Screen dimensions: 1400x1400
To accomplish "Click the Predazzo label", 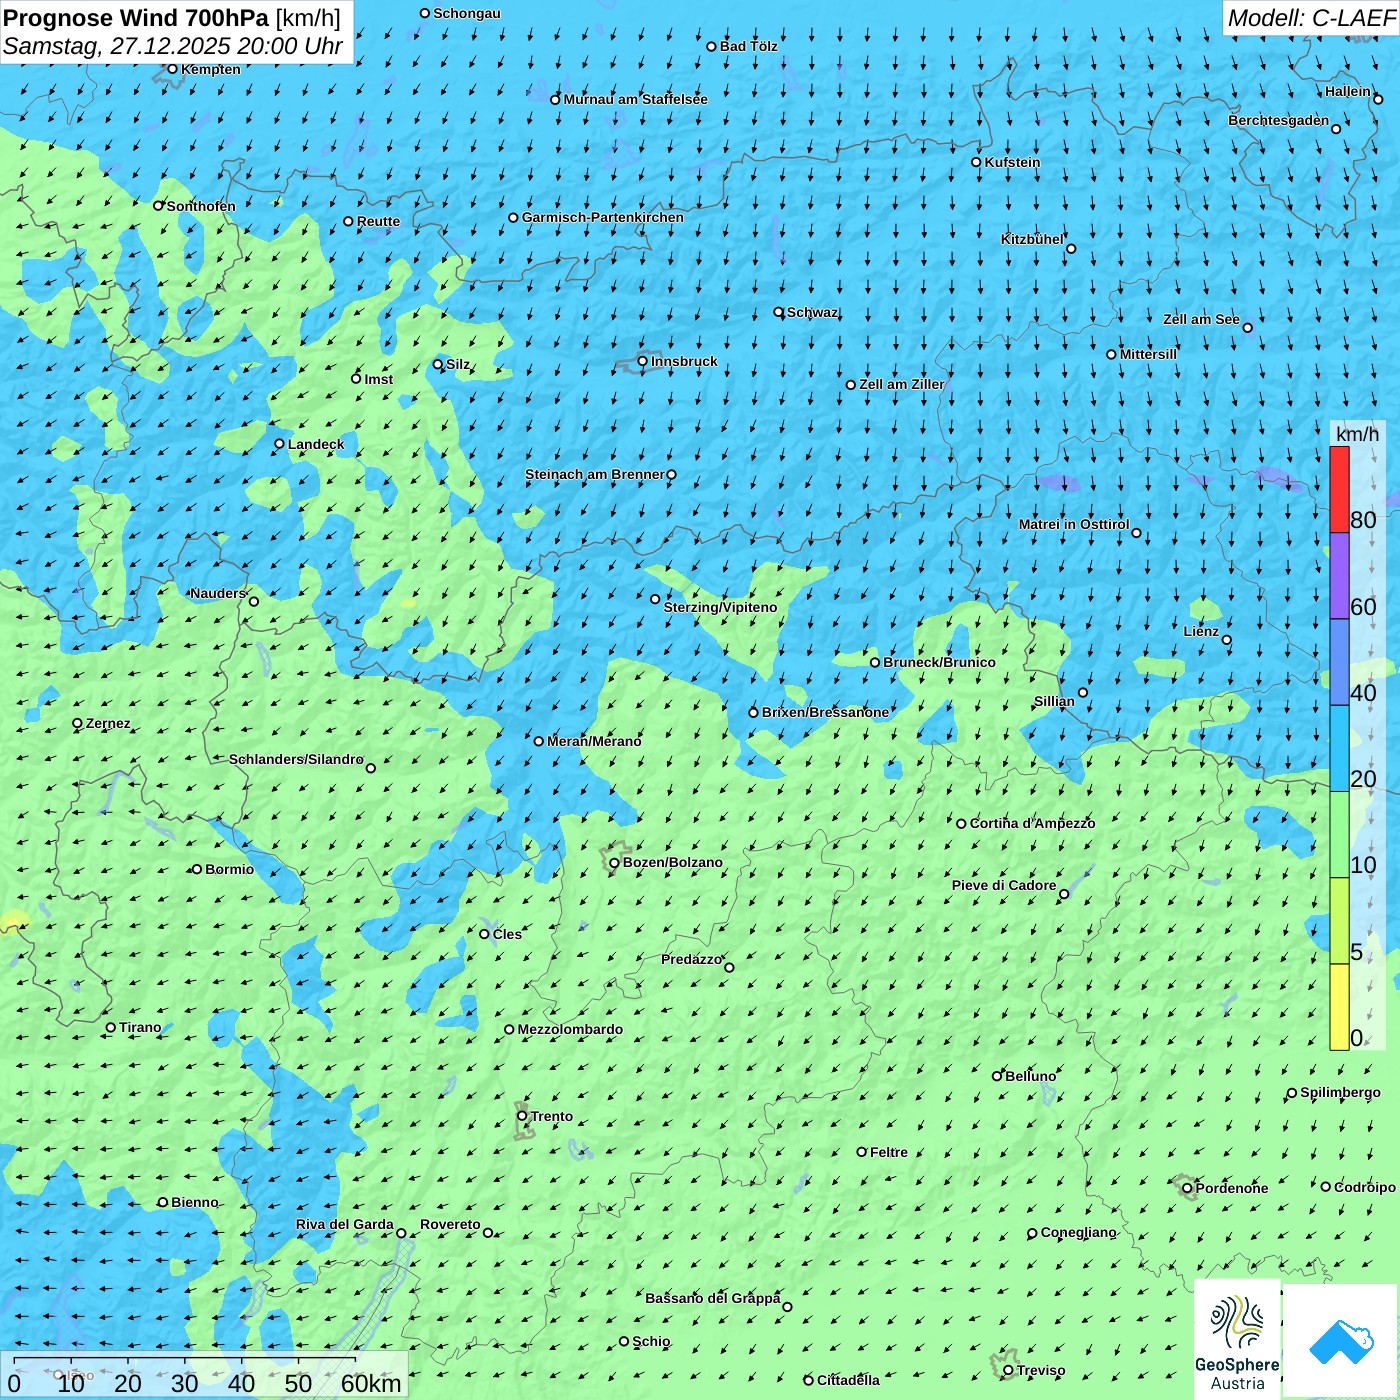I will point(691,959).
